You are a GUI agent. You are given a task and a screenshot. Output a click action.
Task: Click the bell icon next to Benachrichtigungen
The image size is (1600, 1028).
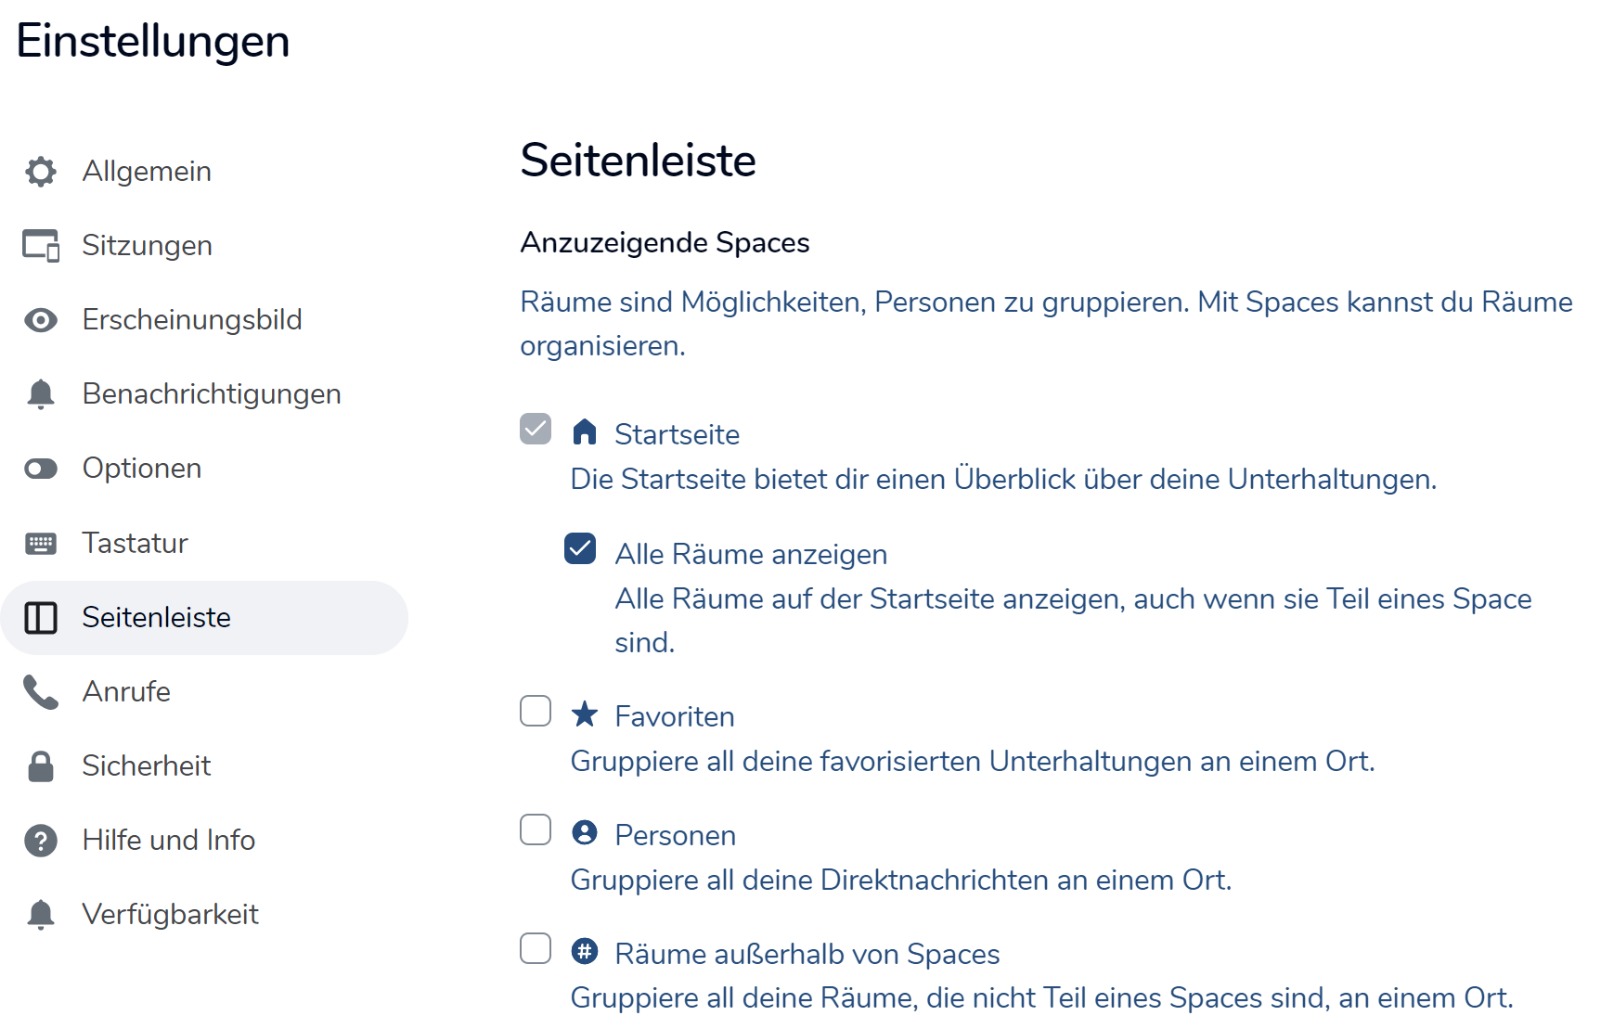click(41, 394)
